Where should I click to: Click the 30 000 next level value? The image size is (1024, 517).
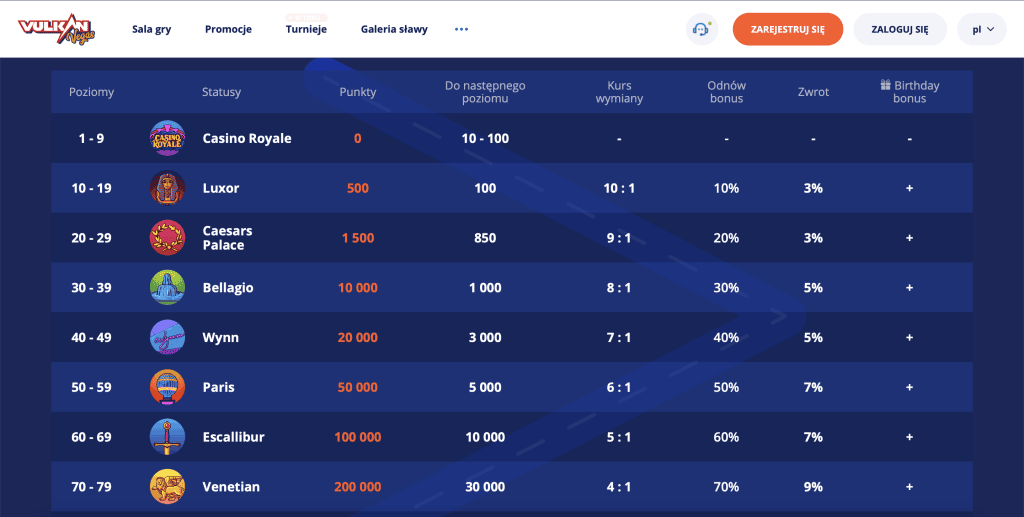pyautogui.click(x=485, y=486)
